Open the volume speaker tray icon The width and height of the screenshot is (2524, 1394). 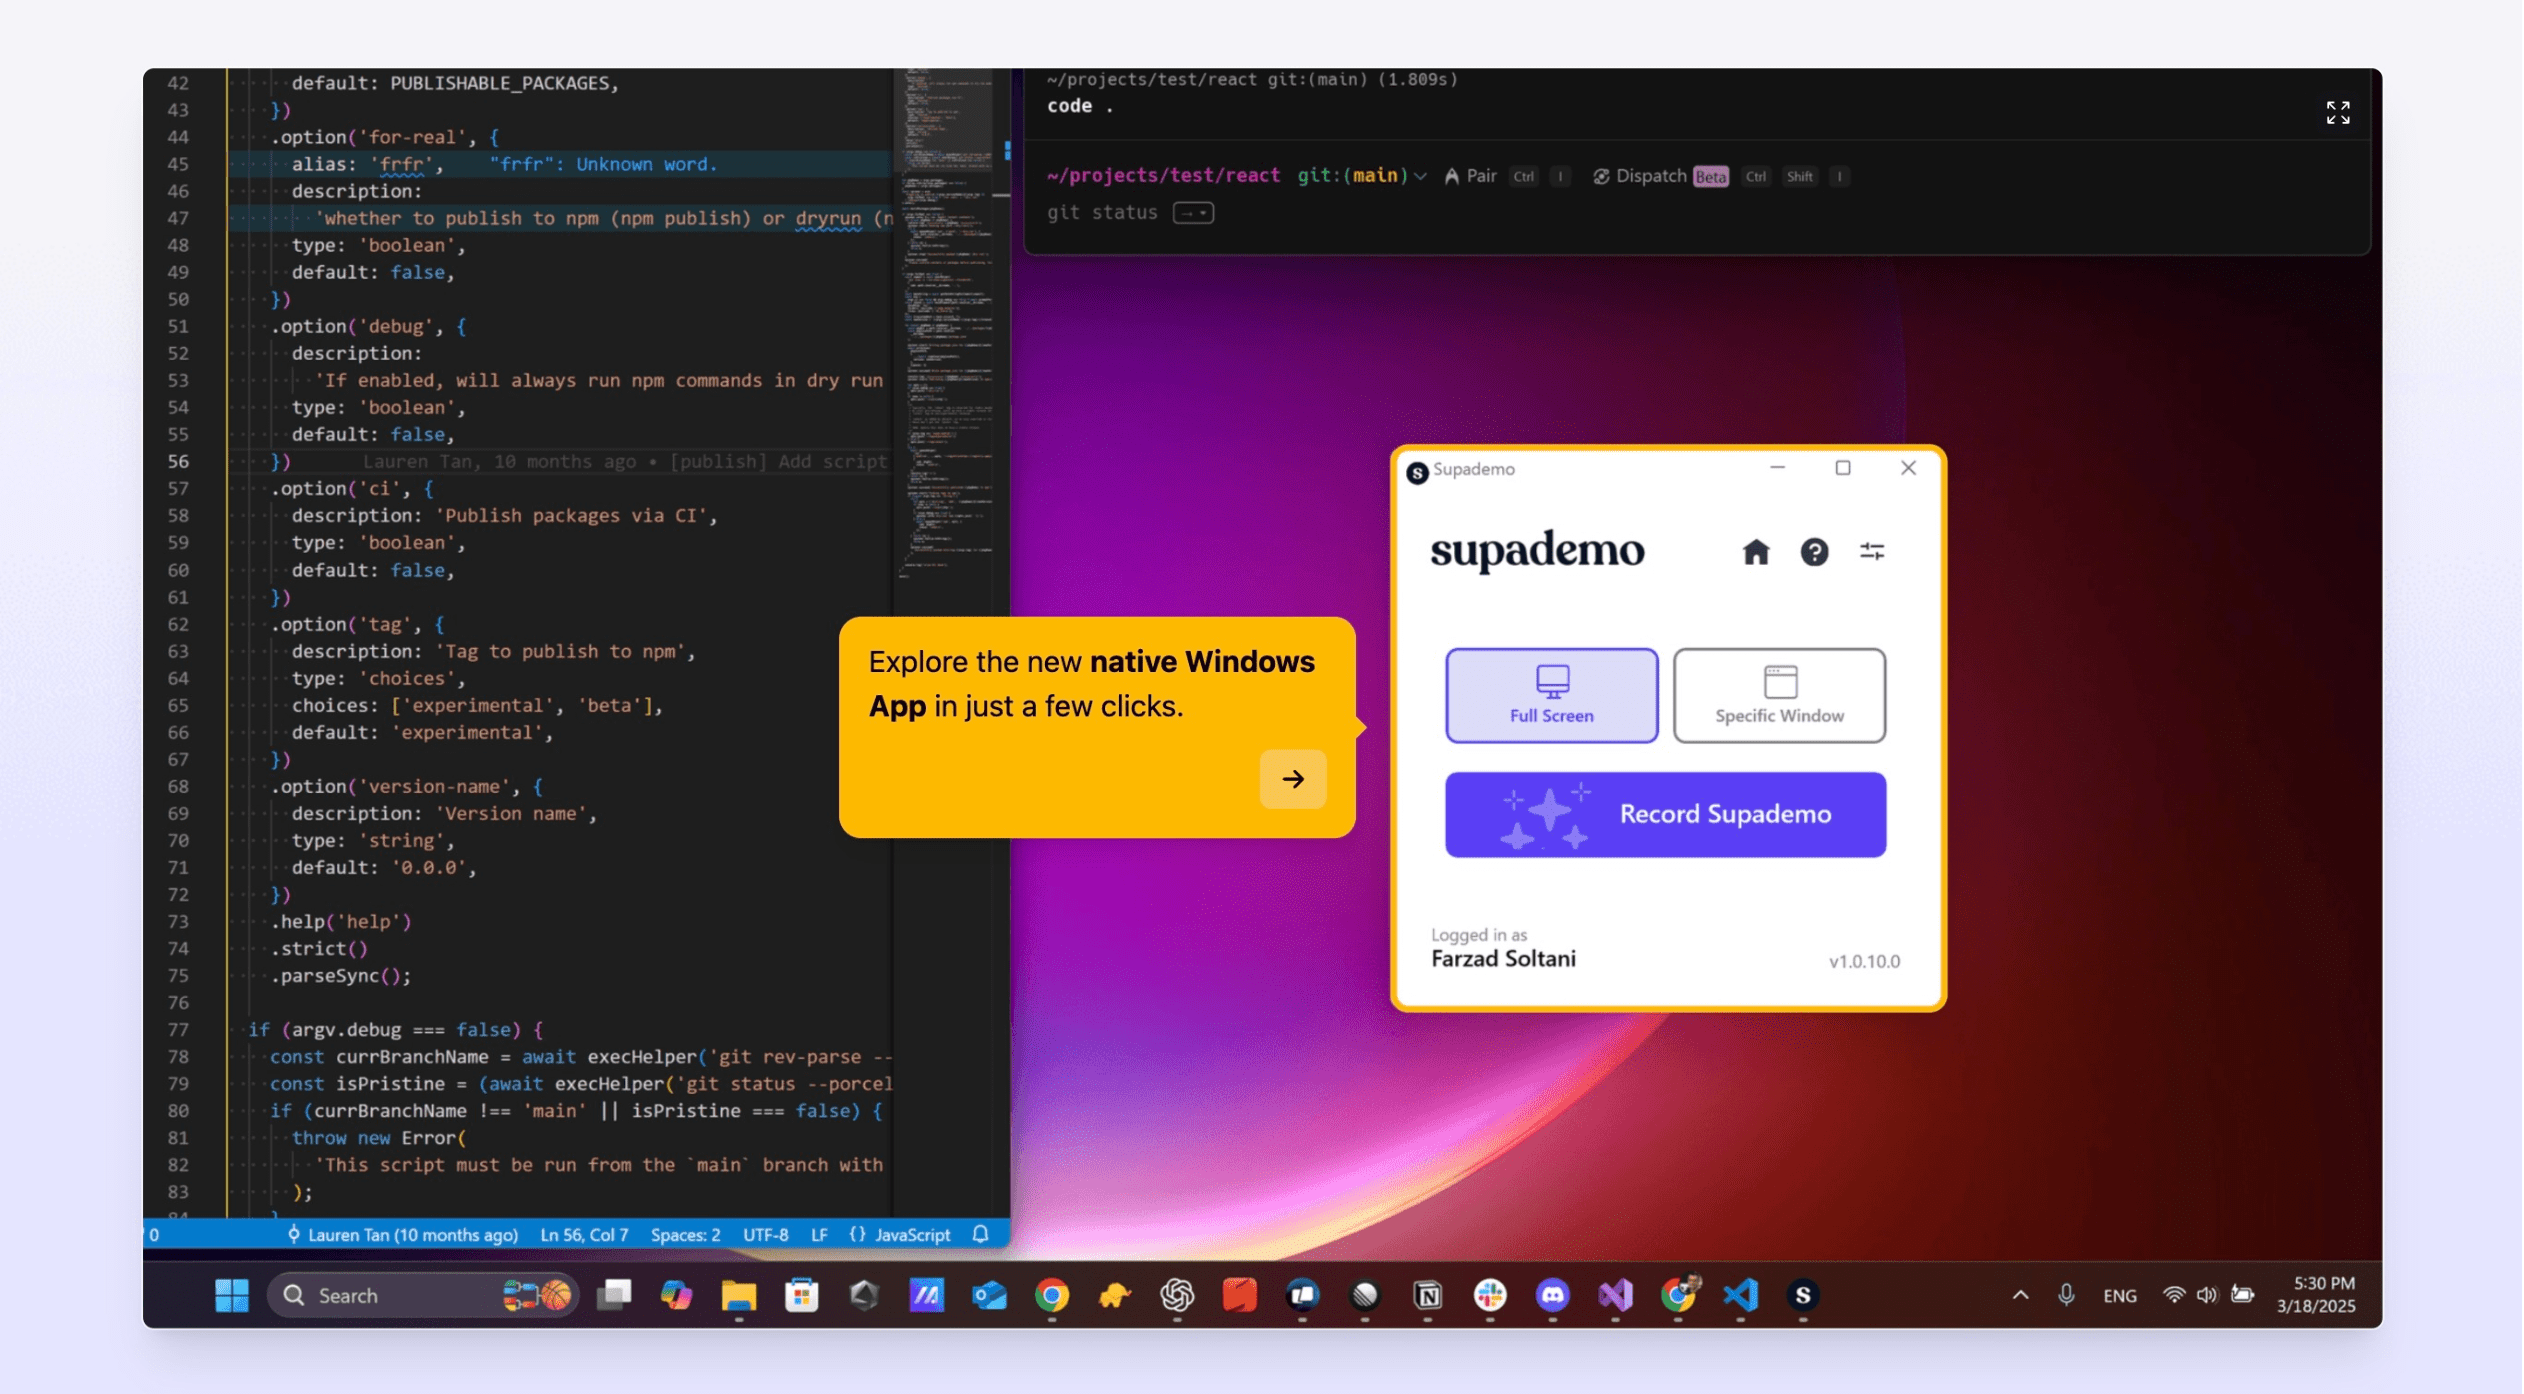coord(2206,1295)
